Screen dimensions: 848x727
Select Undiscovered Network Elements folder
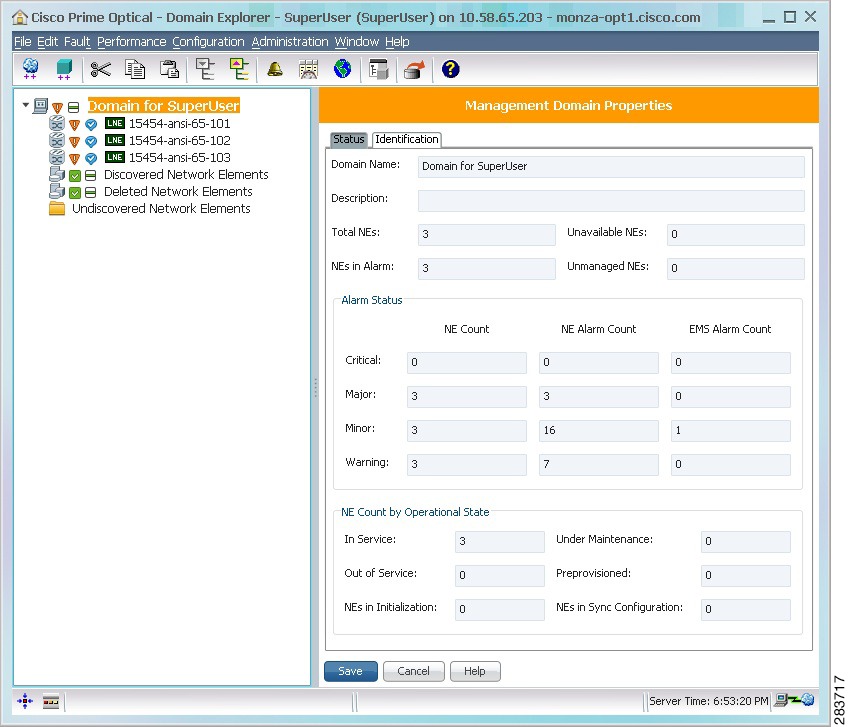161,209
